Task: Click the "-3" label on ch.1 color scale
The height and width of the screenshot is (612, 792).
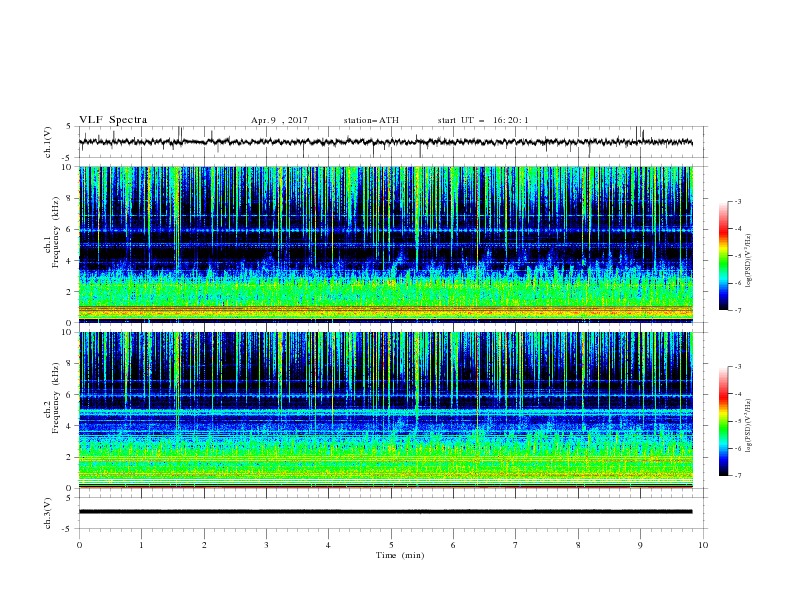Action: coord(737,201)
